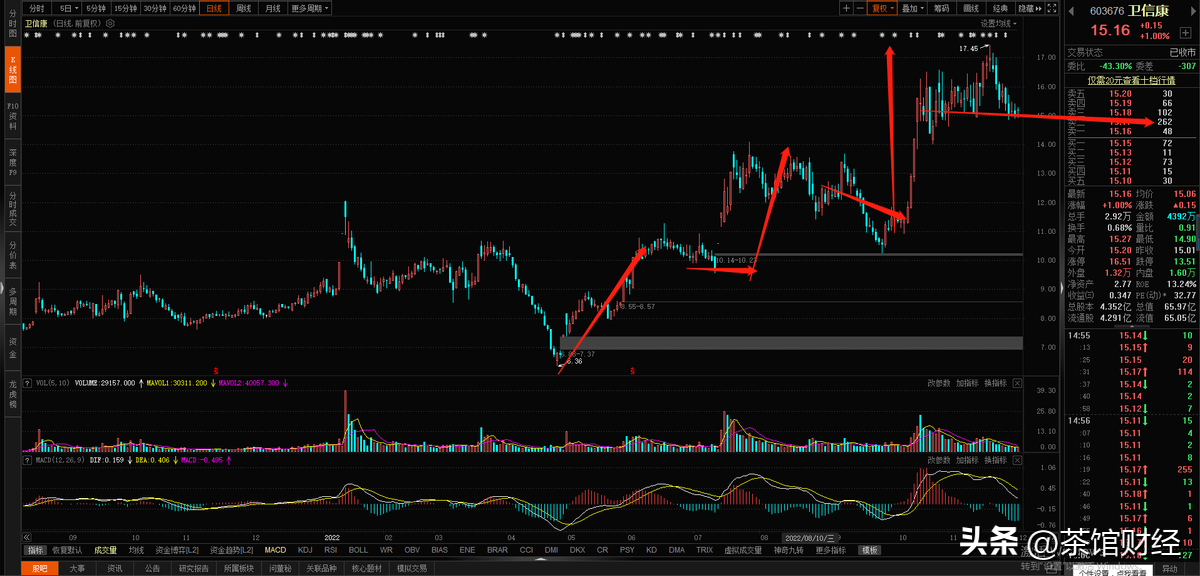Image resolution: width=1200 pixels, height=576 pixels.
Task: Open 叠加 overlay dropdown
Action: pyautogui.click(x=912, y=7)
